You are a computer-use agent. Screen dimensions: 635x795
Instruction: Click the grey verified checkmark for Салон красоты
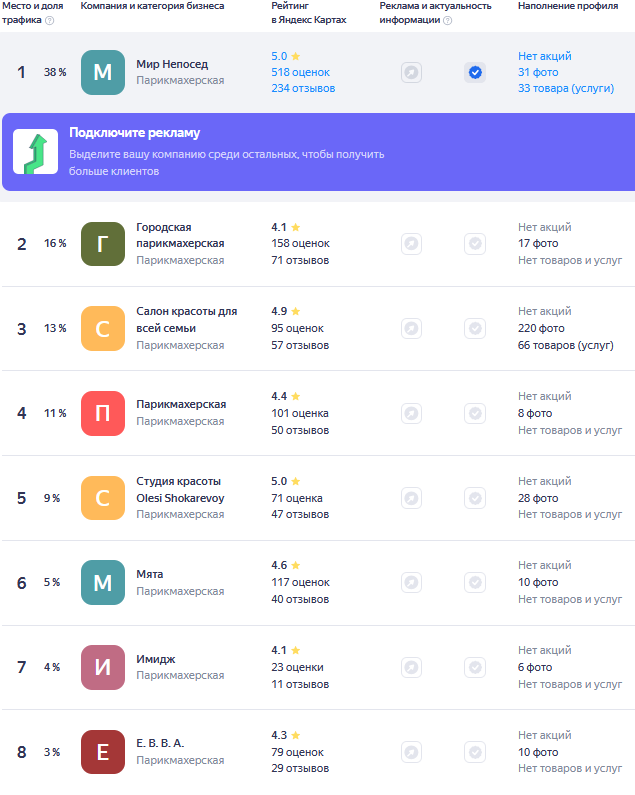[x=475, y=328]
